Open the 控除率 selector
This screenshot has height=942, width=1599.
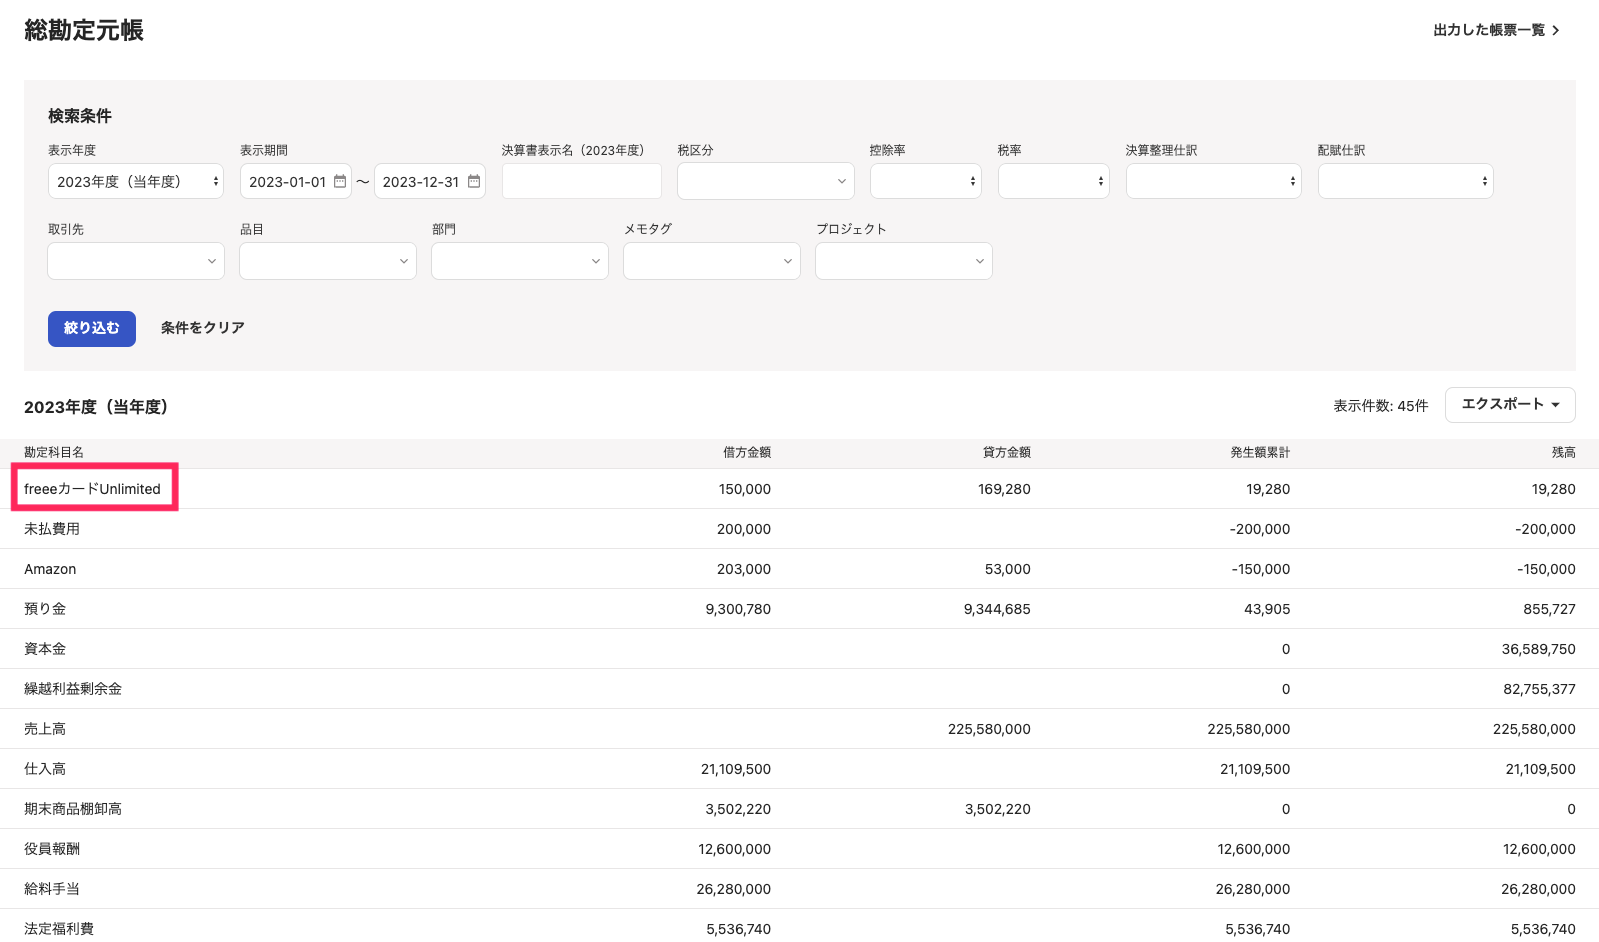pyautogui.click(x=925, y=181)
